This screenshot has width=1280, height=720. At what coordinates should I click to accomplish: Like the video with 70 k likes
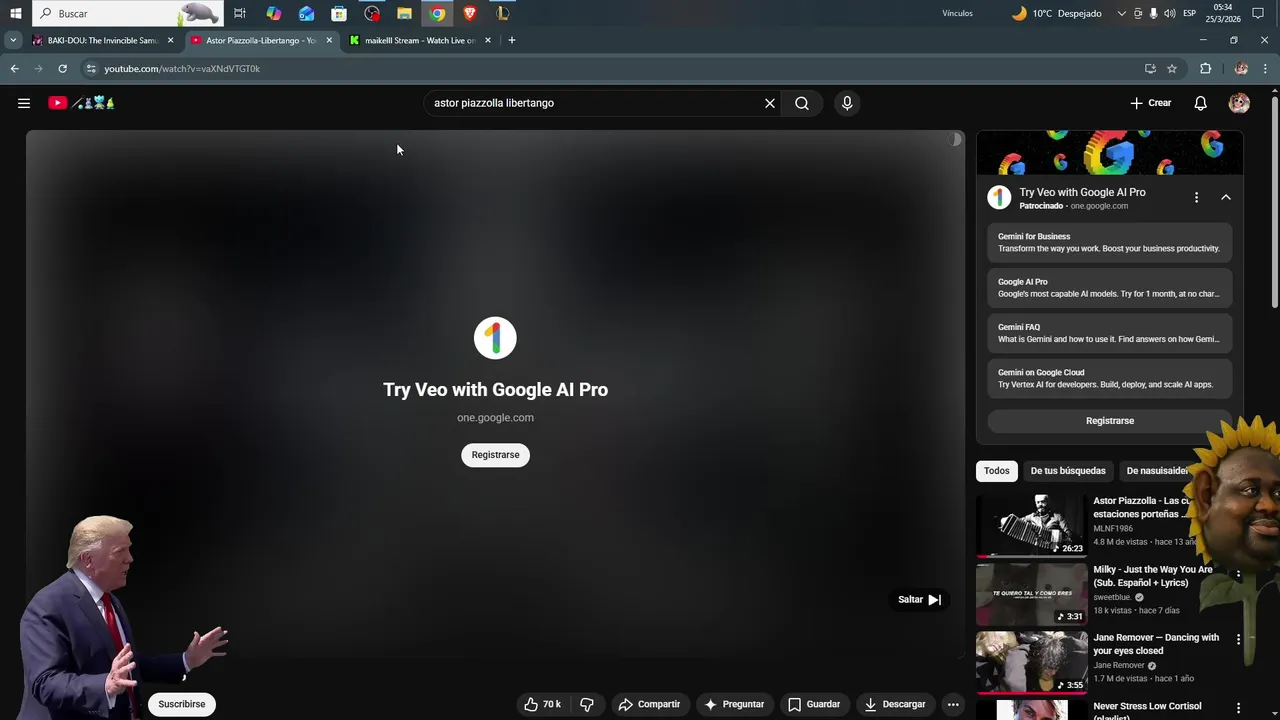point(542,704)
